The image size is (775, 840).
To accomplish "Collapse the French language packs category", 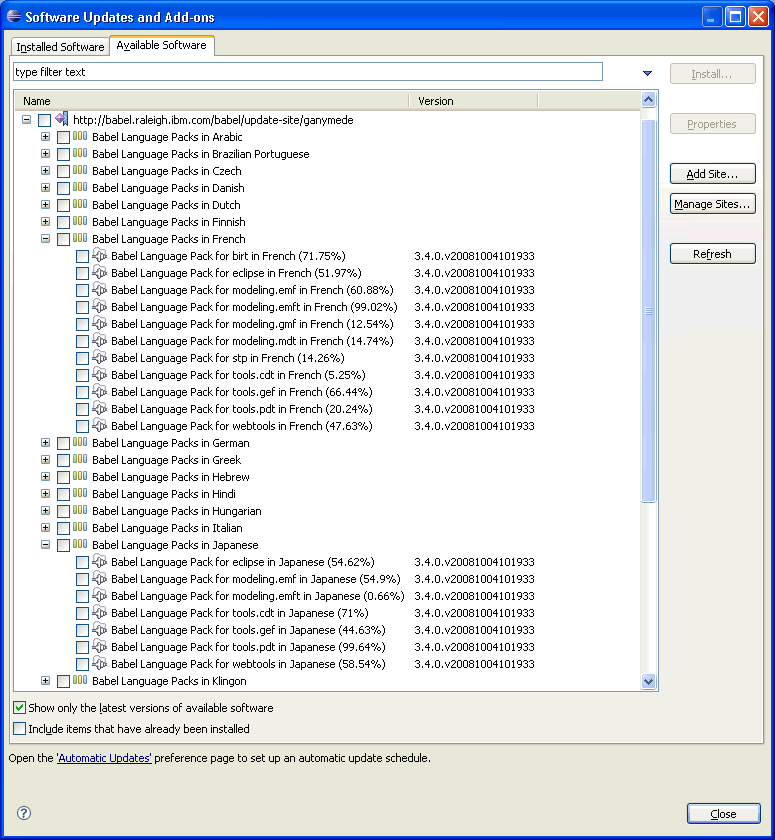I will click(45, 239).
